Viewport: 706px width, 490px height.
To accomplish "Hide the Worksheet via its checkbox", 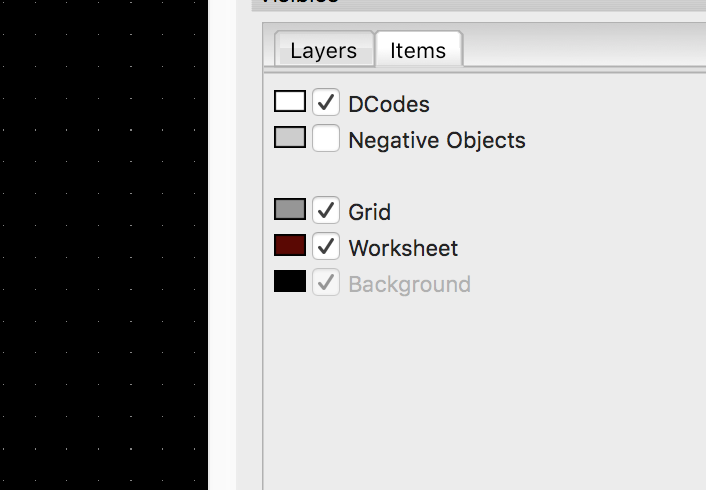I will (x=326, y=247).
